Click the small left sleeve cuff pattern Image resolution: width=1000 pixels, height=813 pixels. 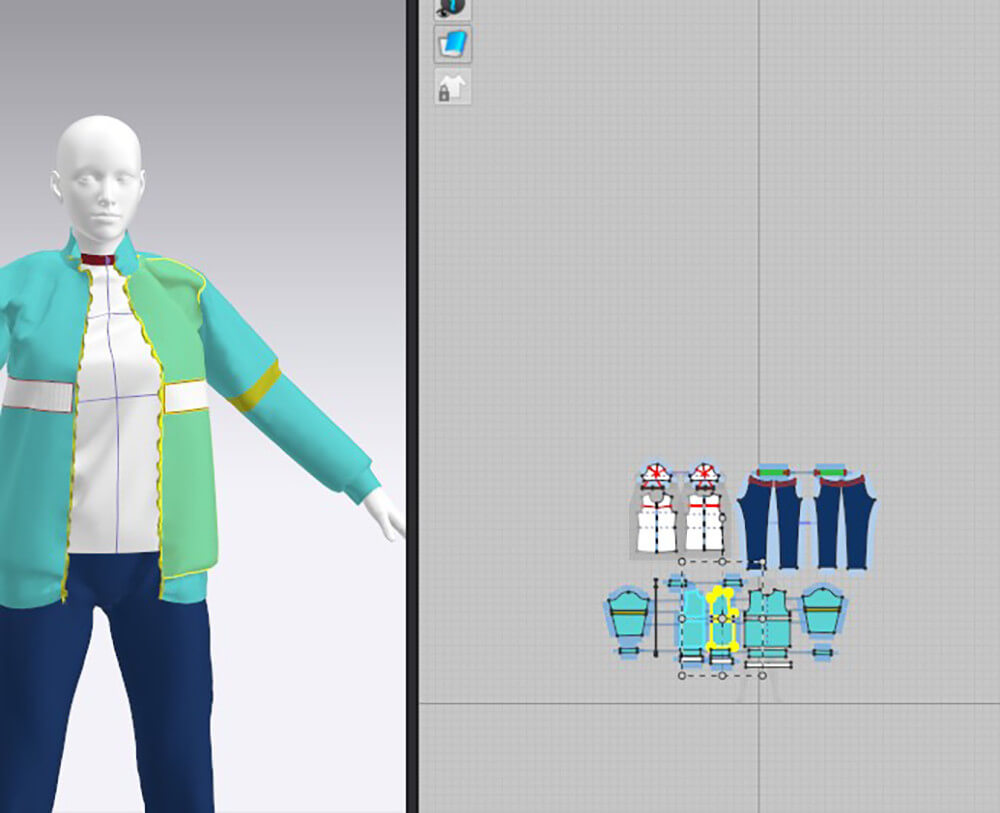click(627, 651)
